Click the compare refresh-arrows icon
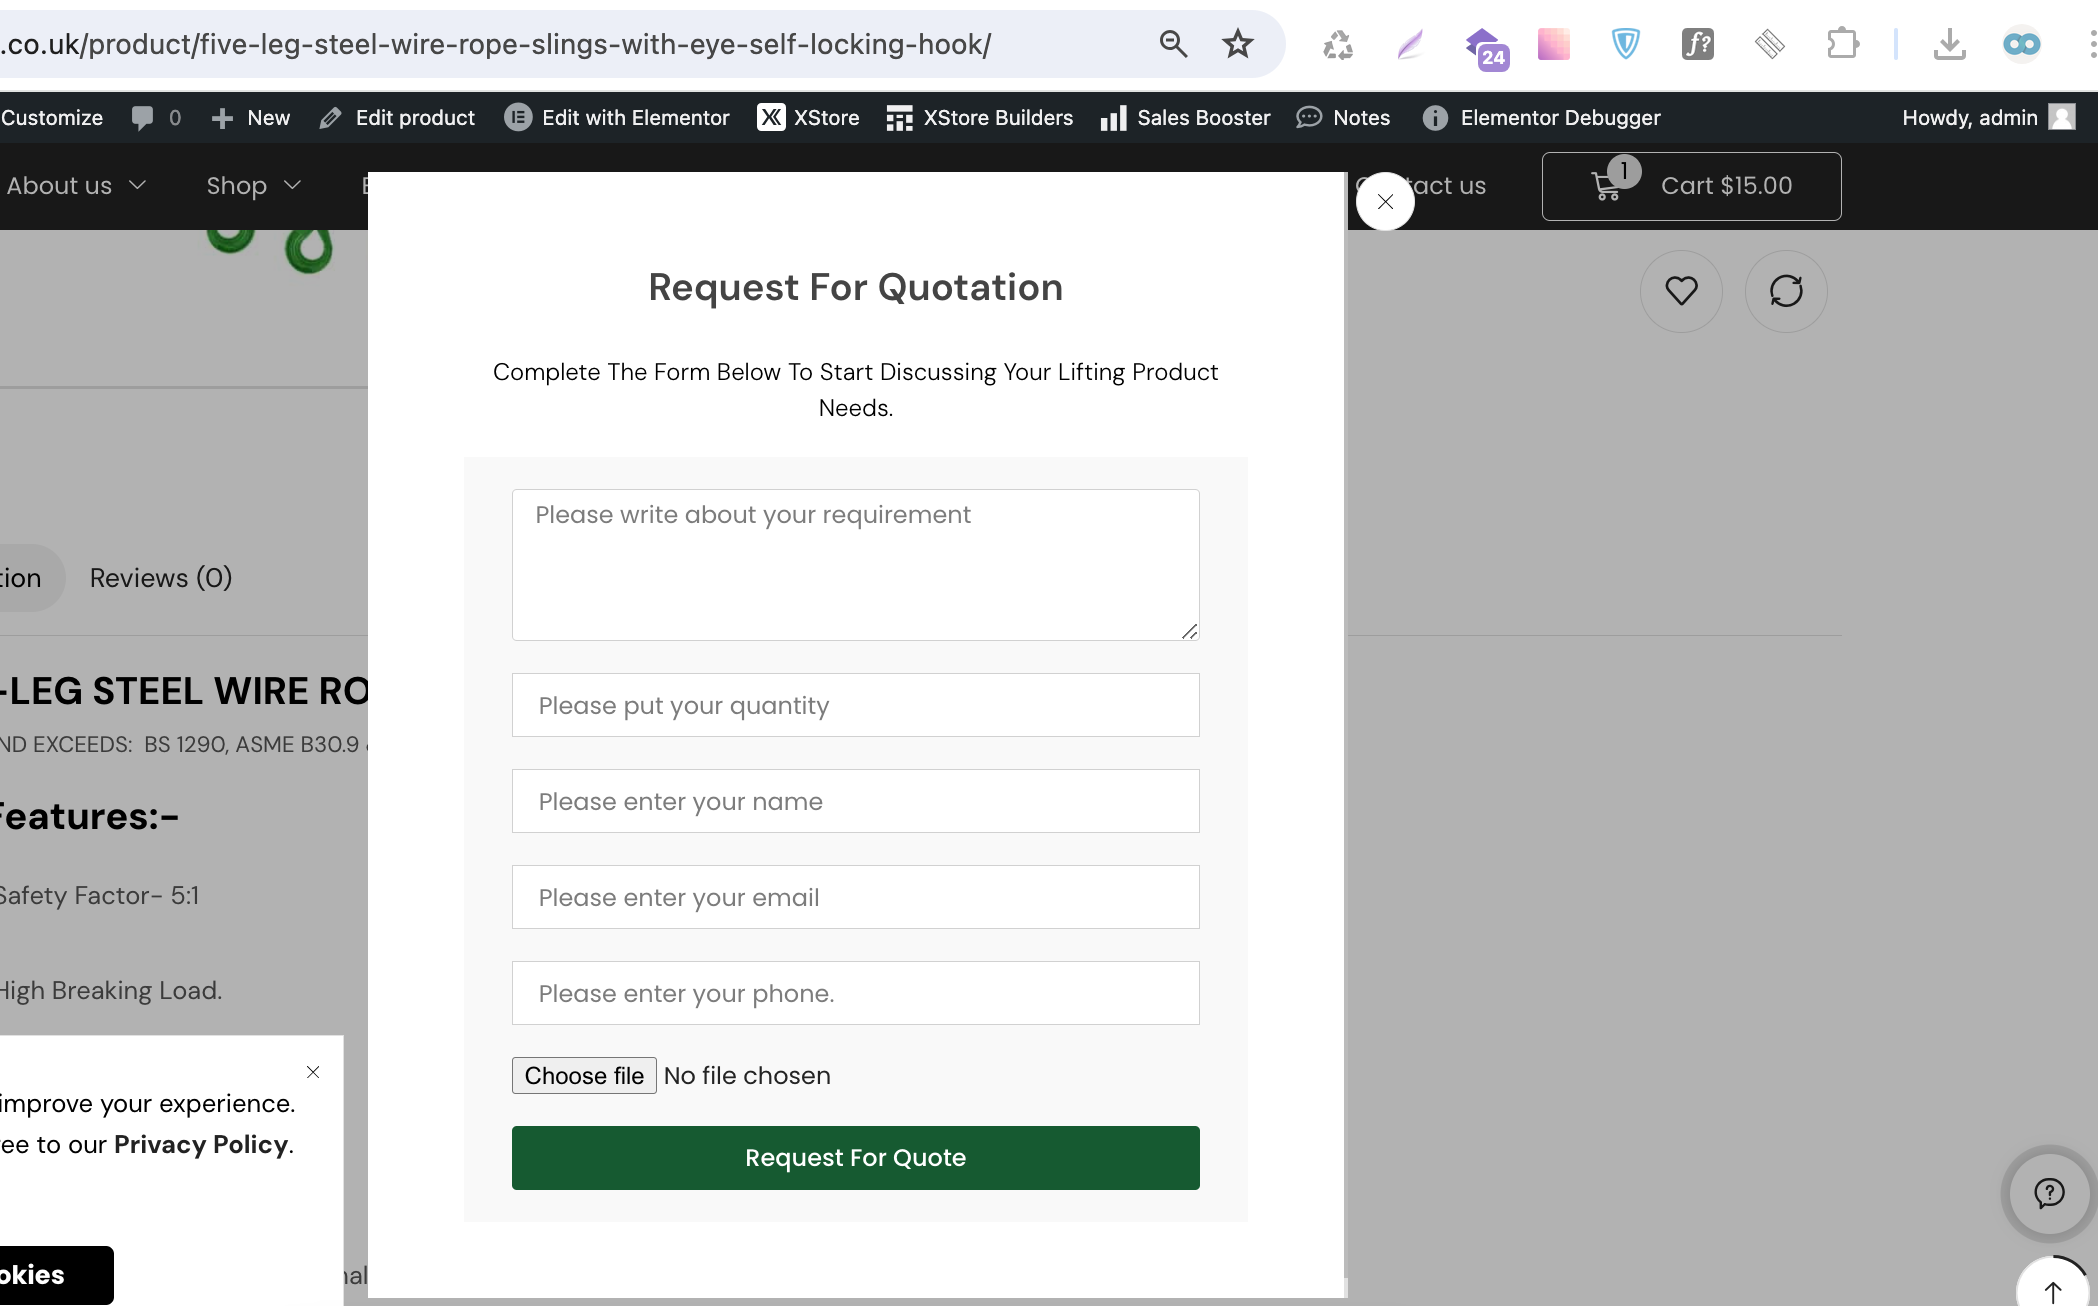The image size is (2098, 1306). pos(1786,291)
